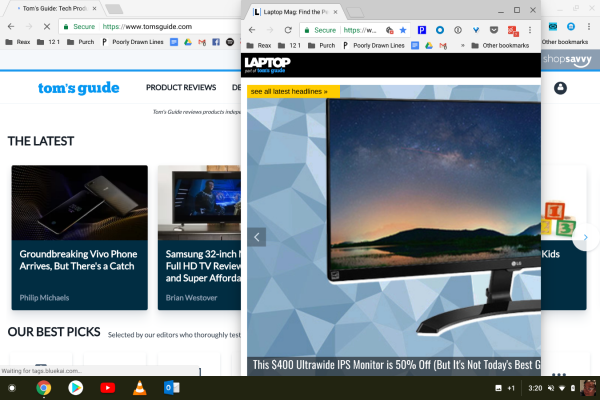Open the Google Drive bookmark in Tom's Guide window
This screenshot has height=400, width=600.
(188, 42)
